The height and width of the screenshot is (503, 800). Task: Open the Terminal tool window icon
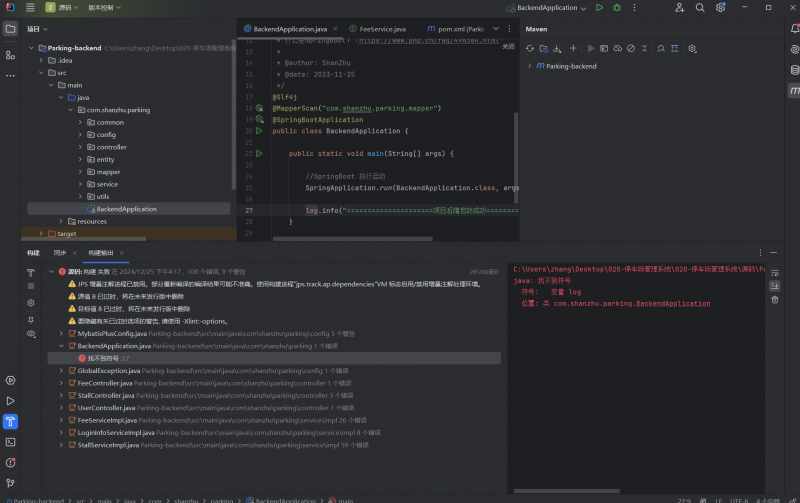10,442
